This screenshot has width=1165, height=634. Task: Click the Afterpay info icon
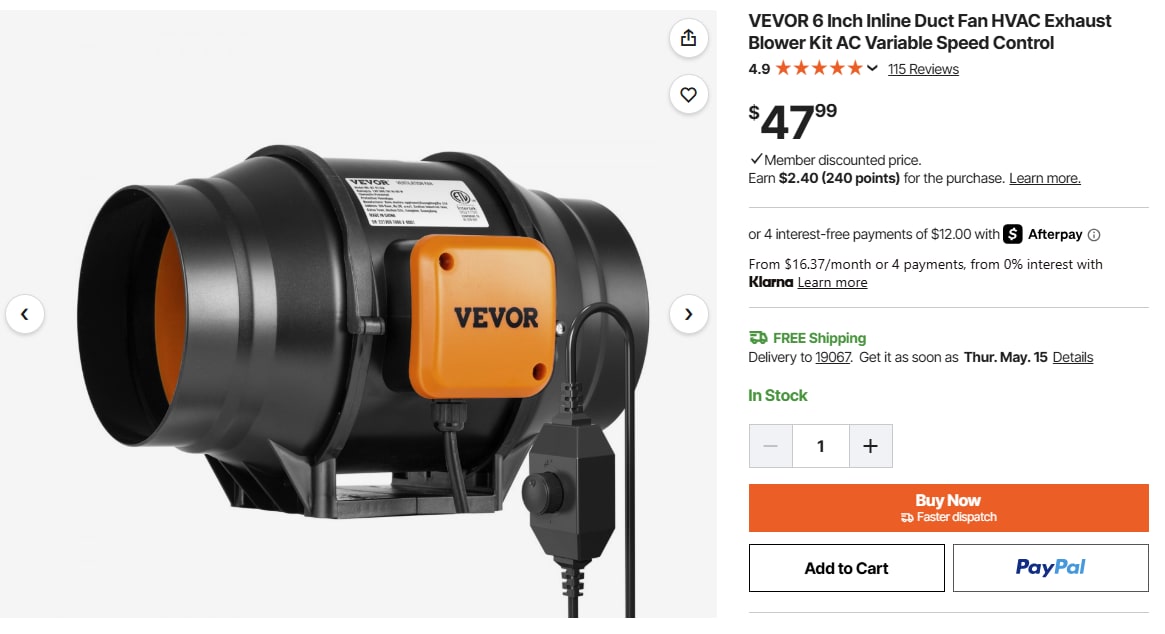click(1094, 235)
